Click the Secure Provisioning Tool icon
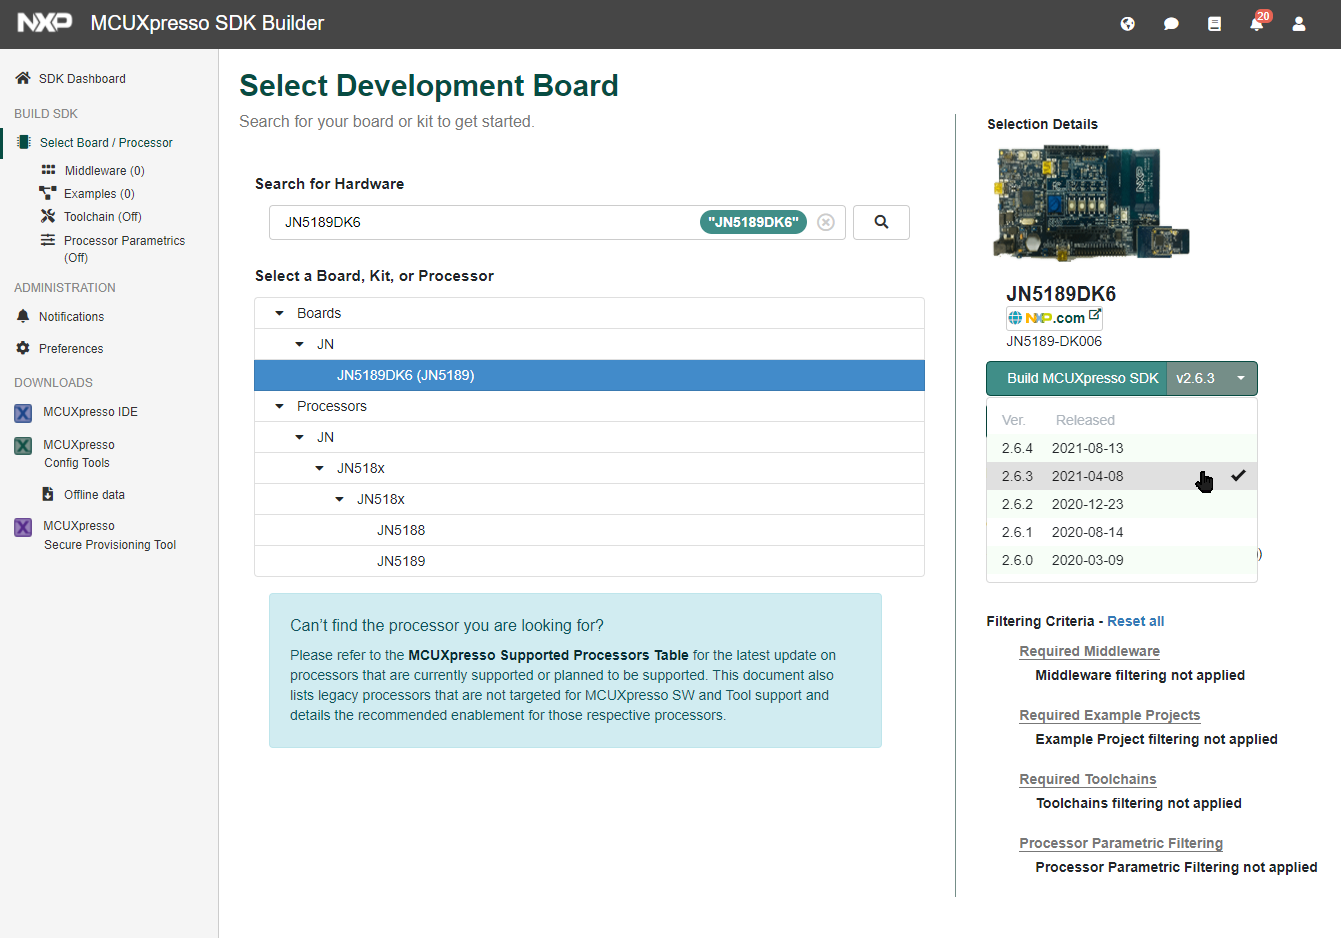Viewport: 1341px width, 938px height. point(23,527)
